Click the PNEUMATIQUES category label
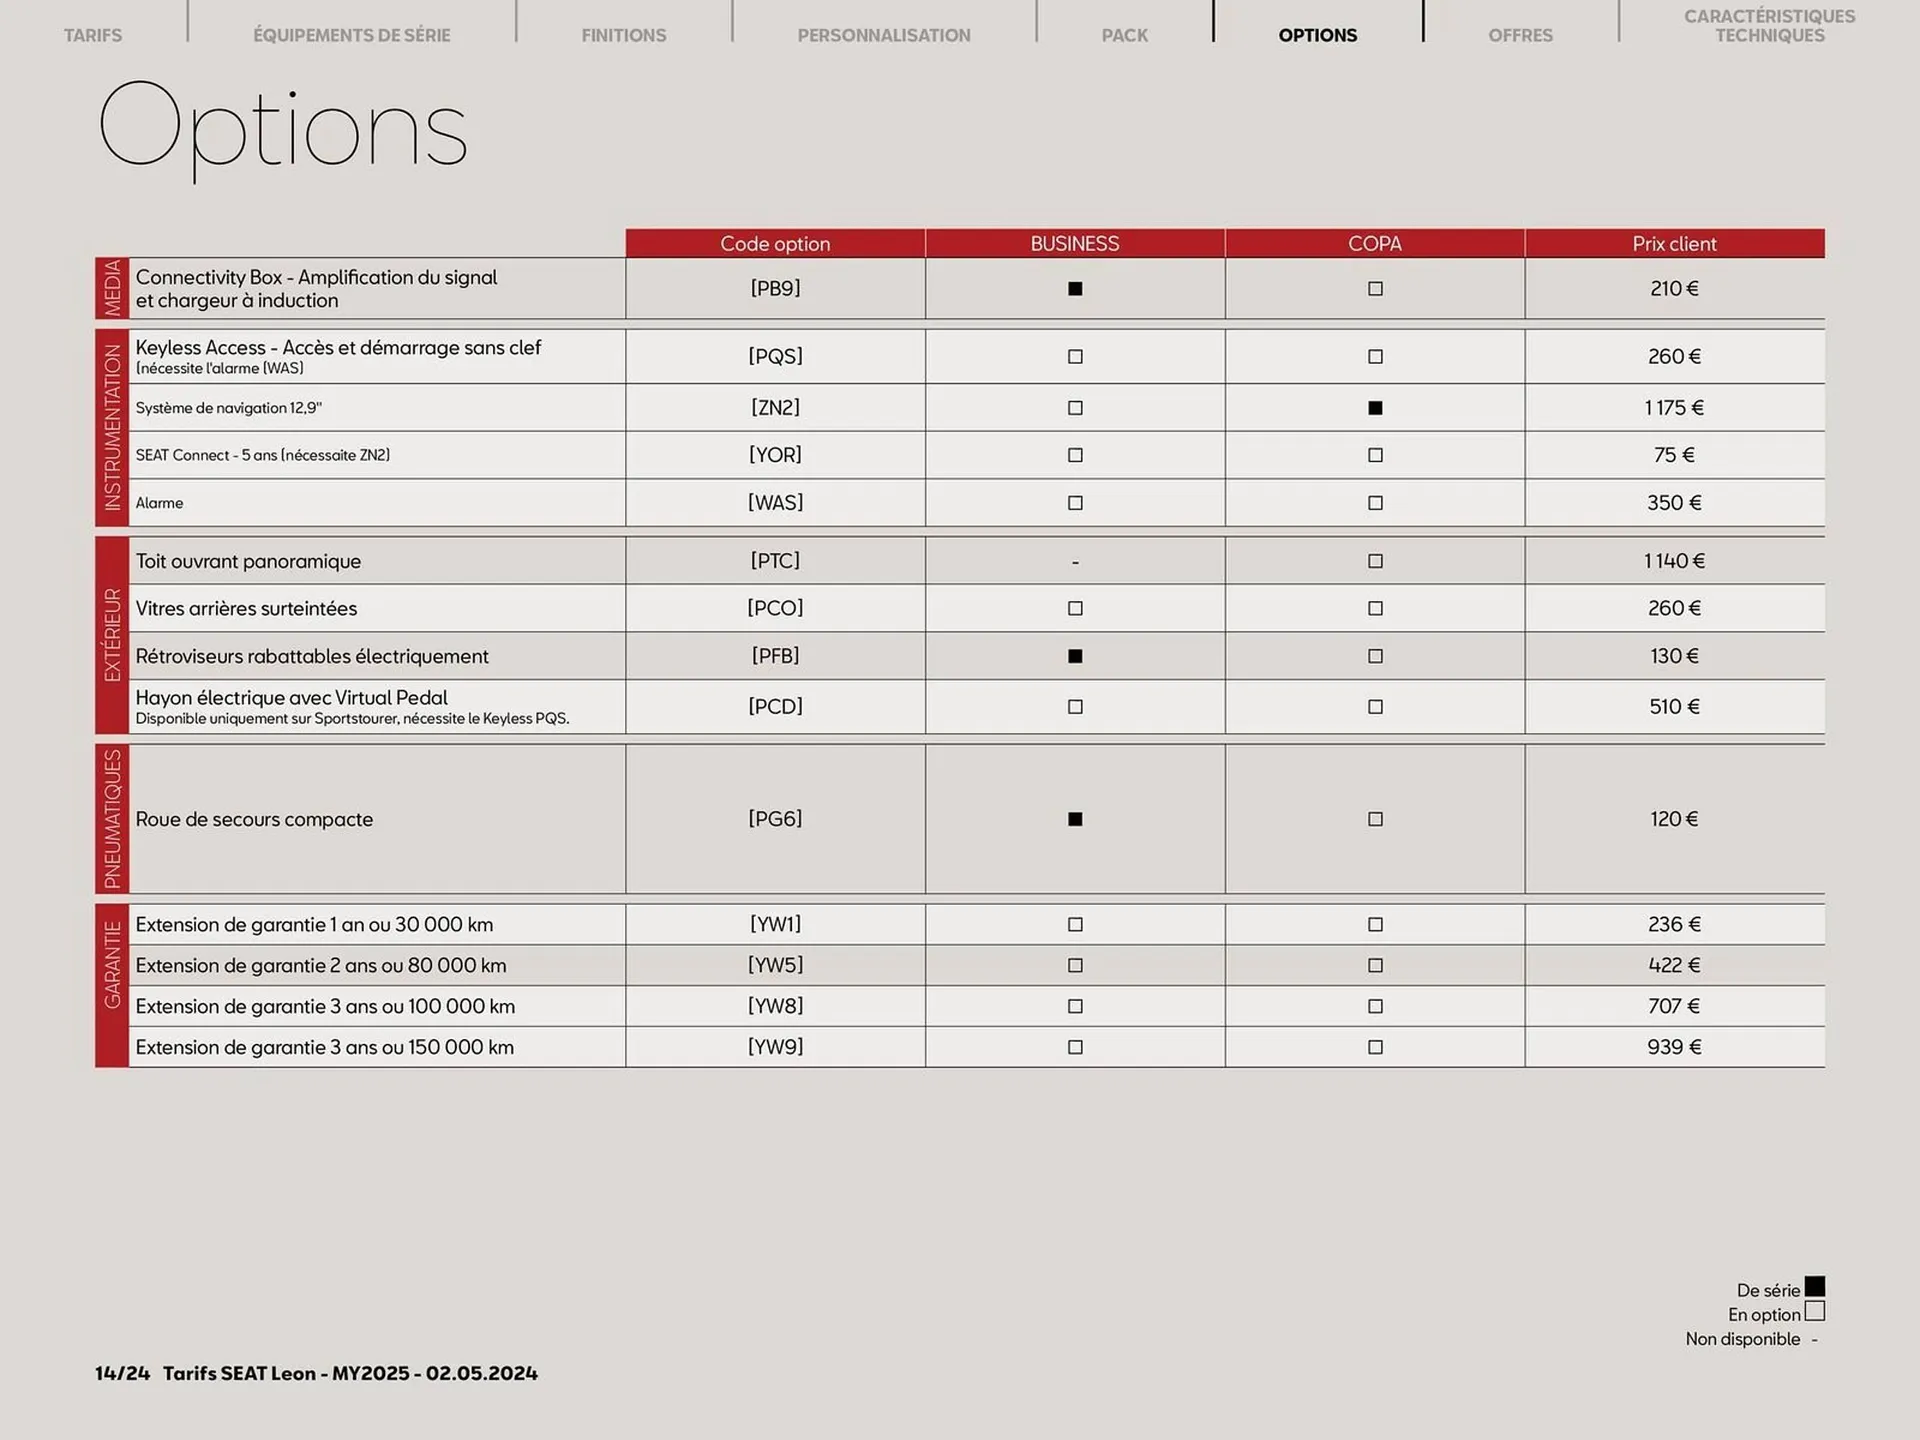Viewport: 1920px width, 1440px height. click(112, 819)
